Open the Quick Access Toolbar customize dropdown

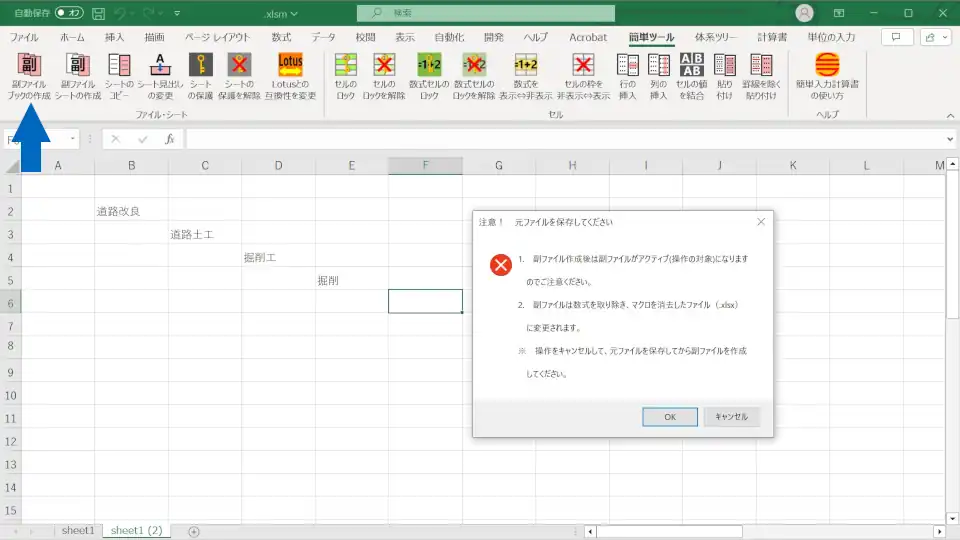[x=177, y=14]
